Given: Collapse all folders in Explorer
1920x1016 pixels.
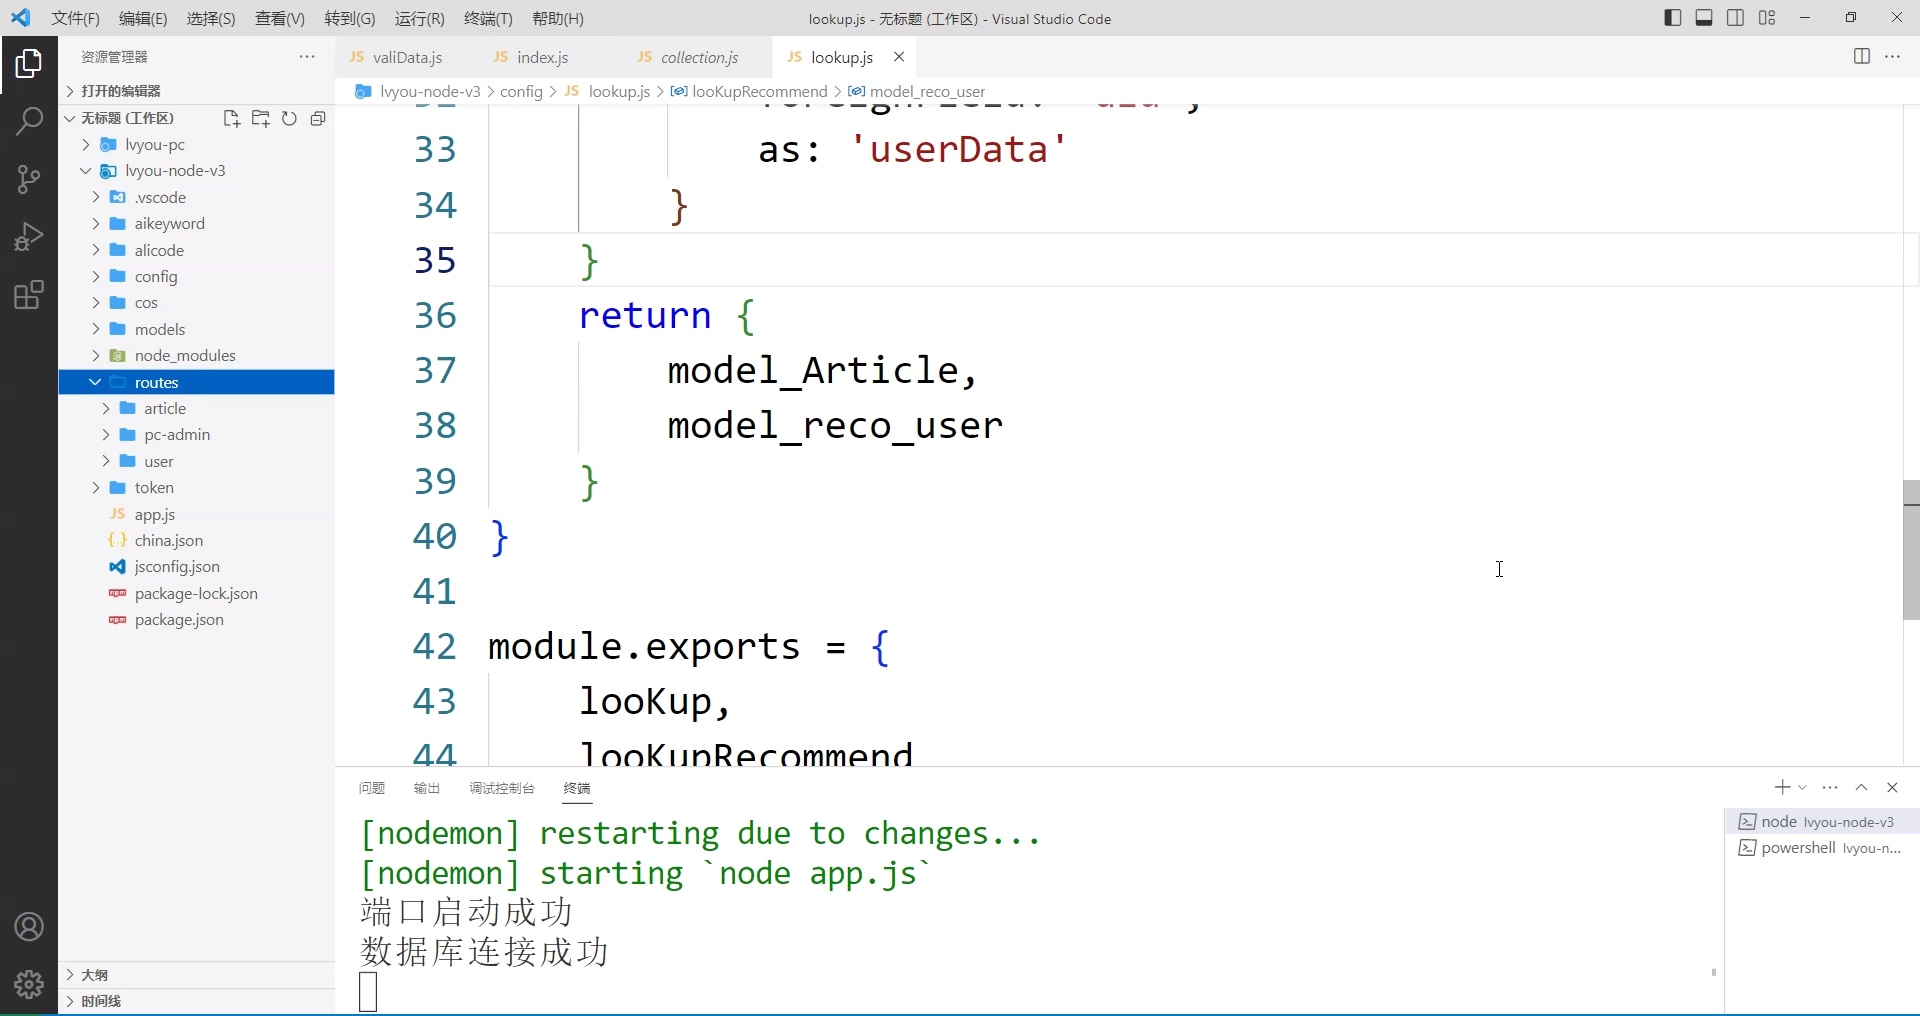Looking at the screenshot, I should click(318, 118).
